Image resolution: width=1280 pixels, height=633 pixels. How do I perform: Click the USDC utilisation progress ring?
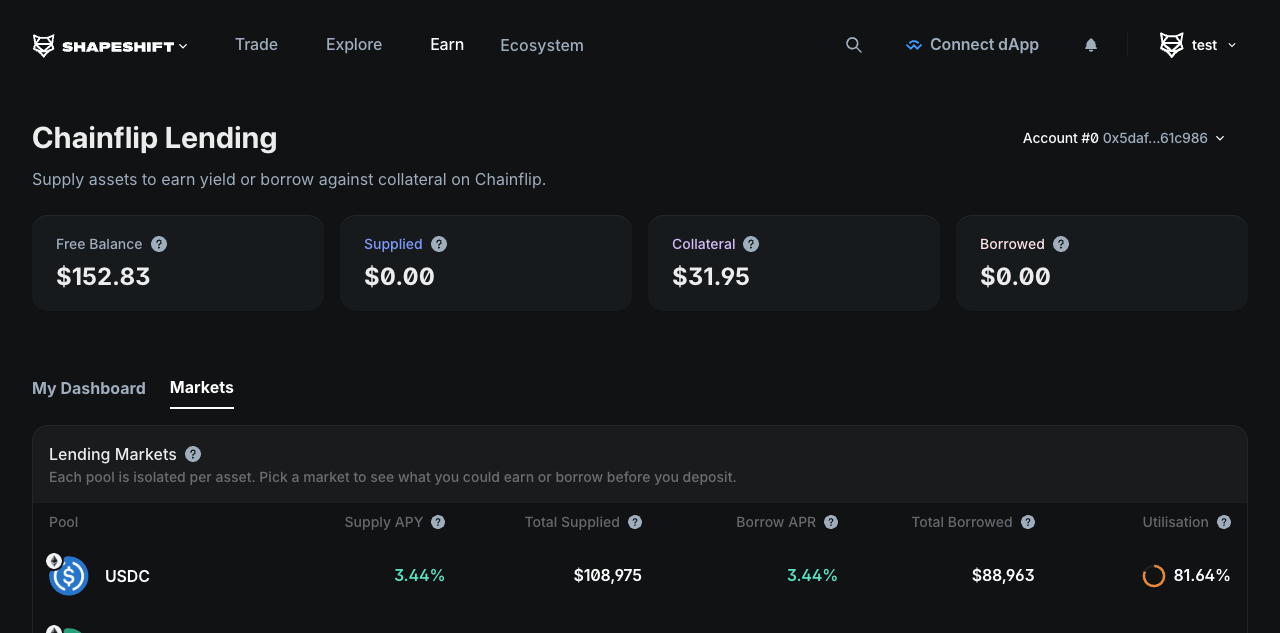click(x=1154, y=576)
